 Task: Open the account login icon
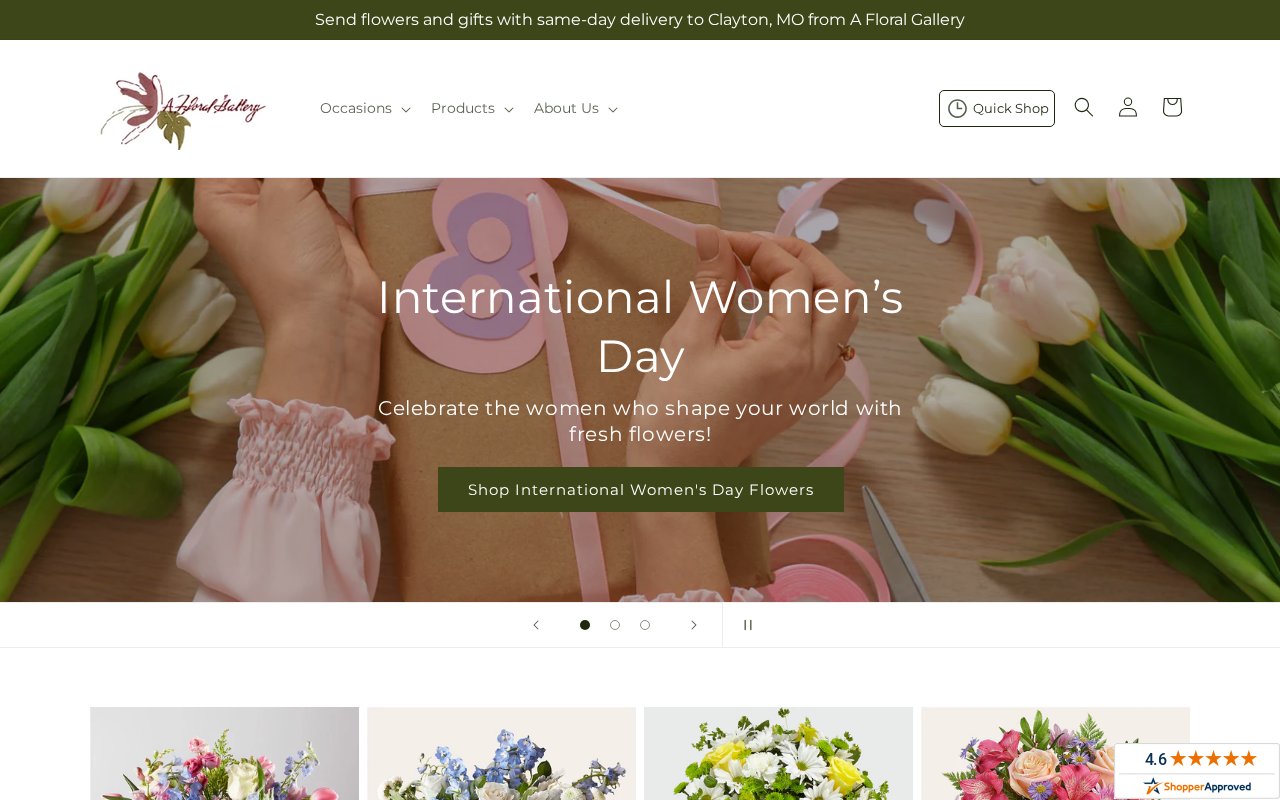(1127, 107)
